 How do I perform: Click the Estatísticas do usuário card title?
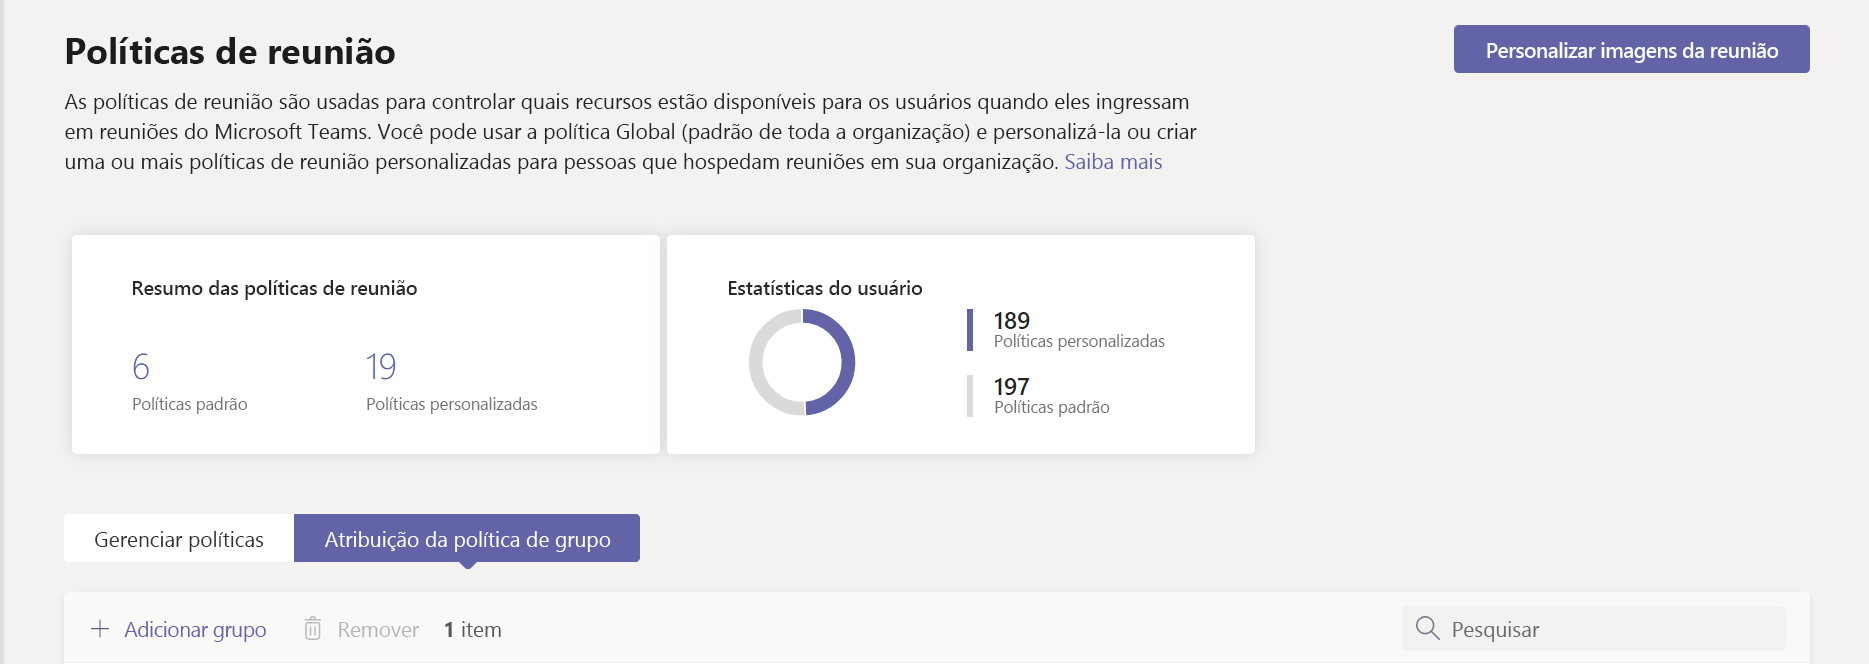pyautogui.click(x=825, y=288)
